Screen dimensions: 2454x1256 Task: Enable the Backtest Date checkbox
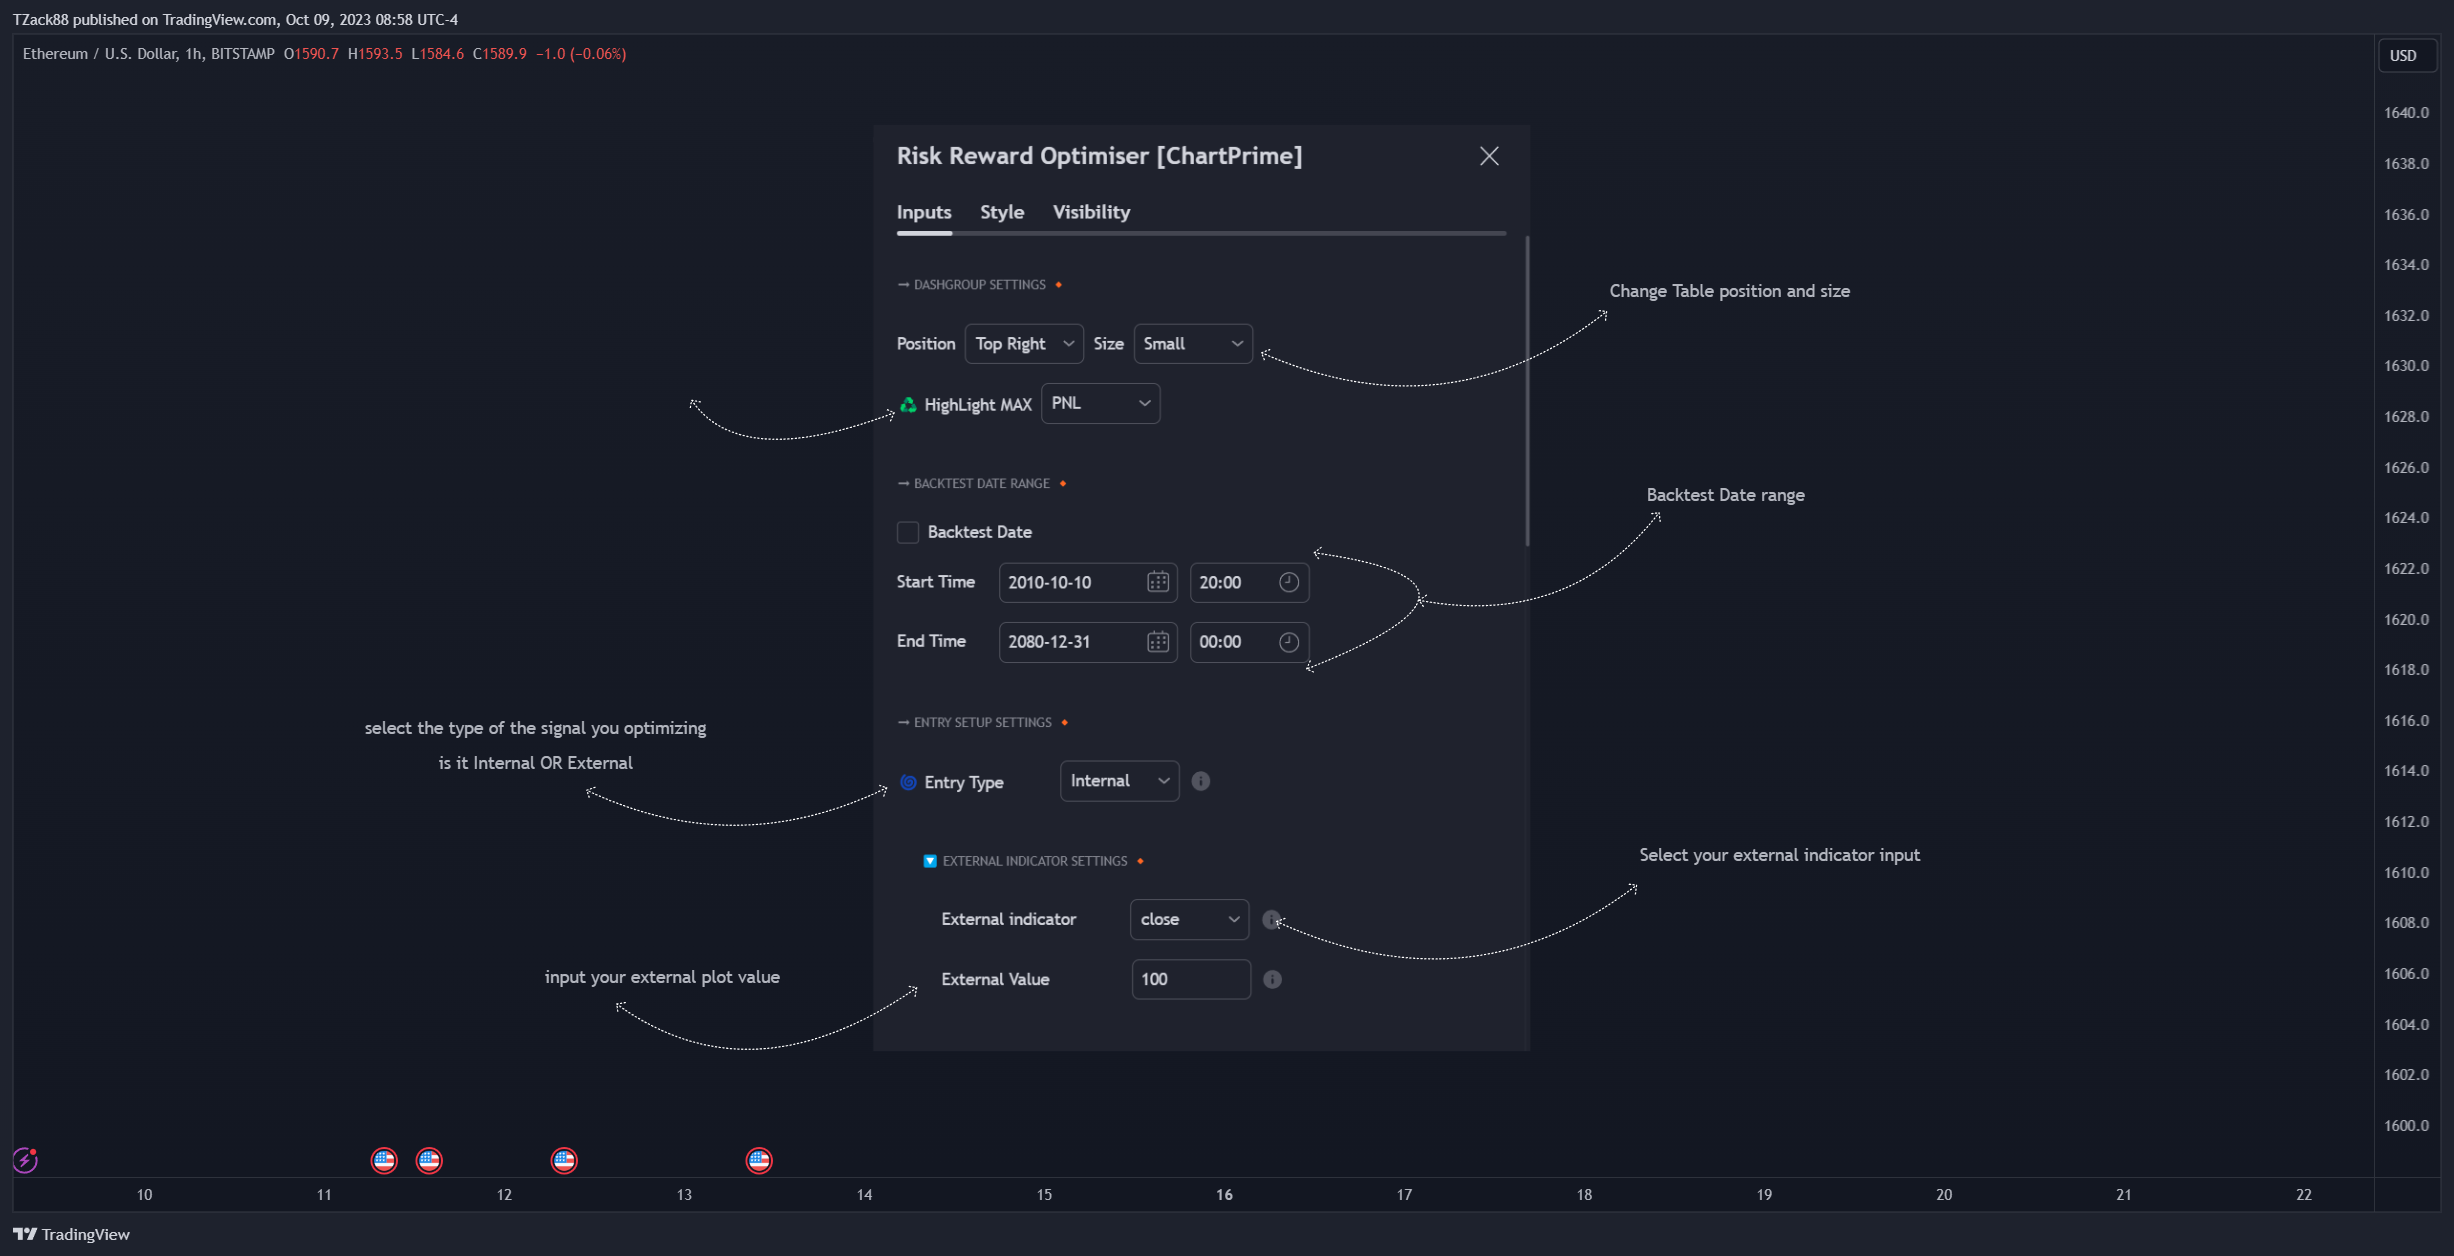[908, 532]
